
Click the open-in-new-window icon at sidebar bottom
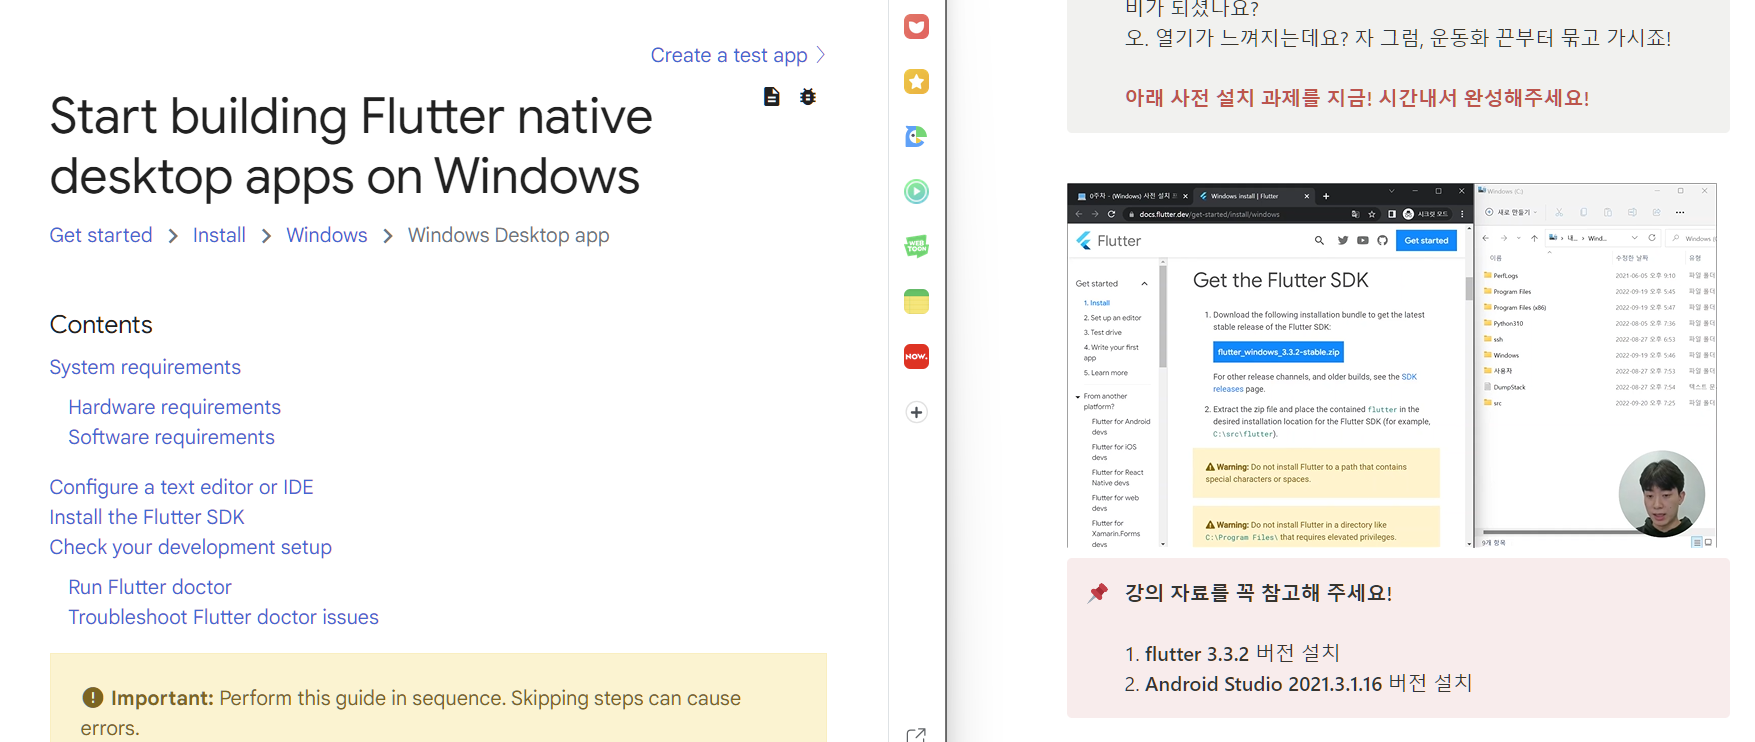click(916, 735)
